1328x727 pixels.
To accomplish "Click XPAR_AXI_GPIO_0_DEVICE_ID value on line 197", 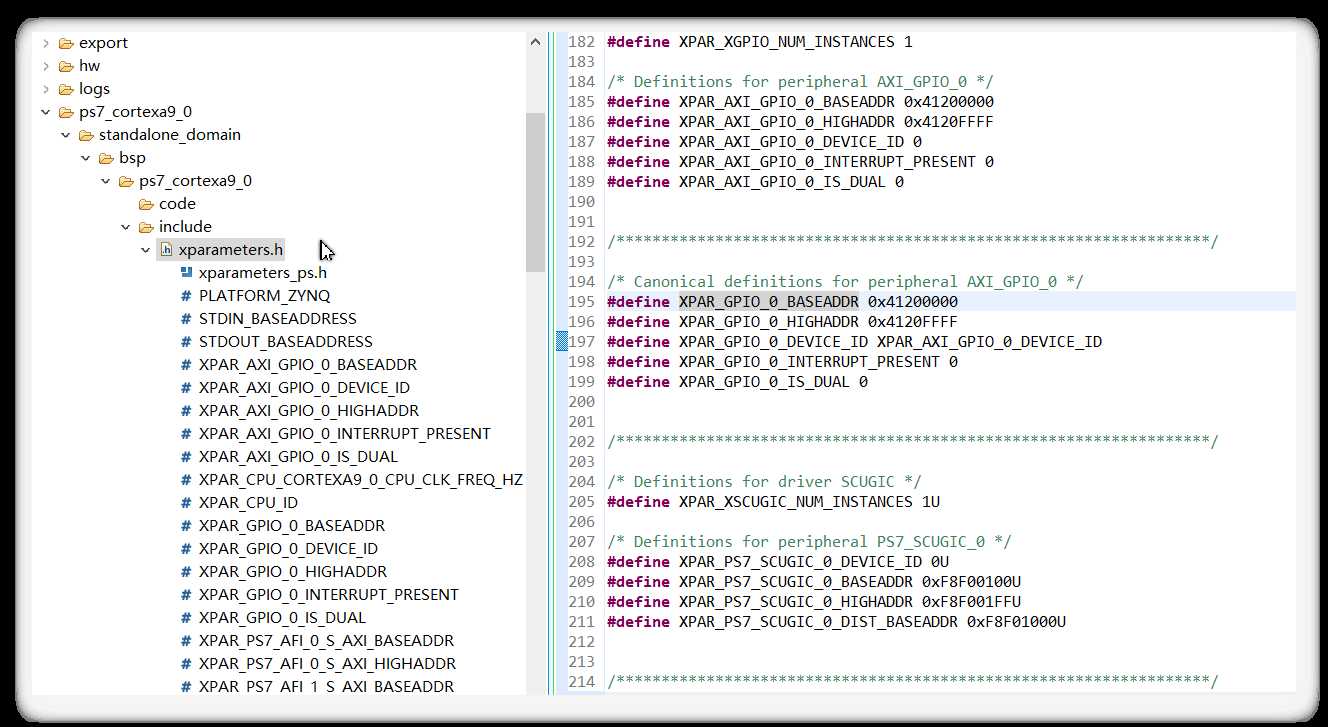I will click(989, 342).
